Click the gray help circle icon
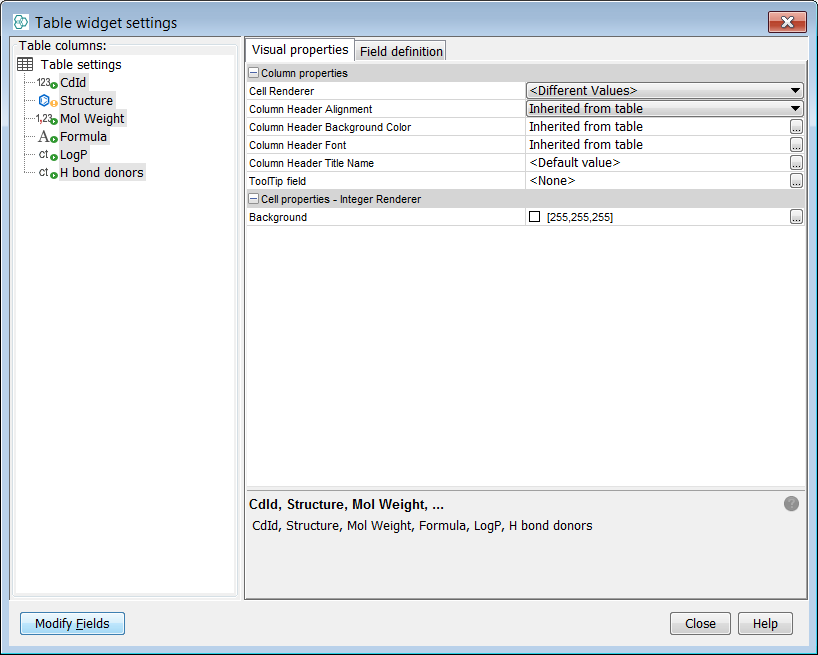818x655 pixels. click(x=791, y=504)
